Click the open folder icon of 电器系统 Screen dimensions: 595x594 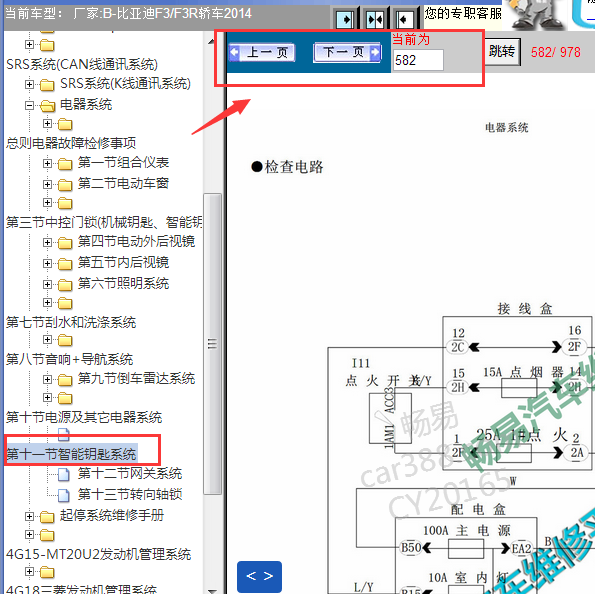click(x=47, y=106)
